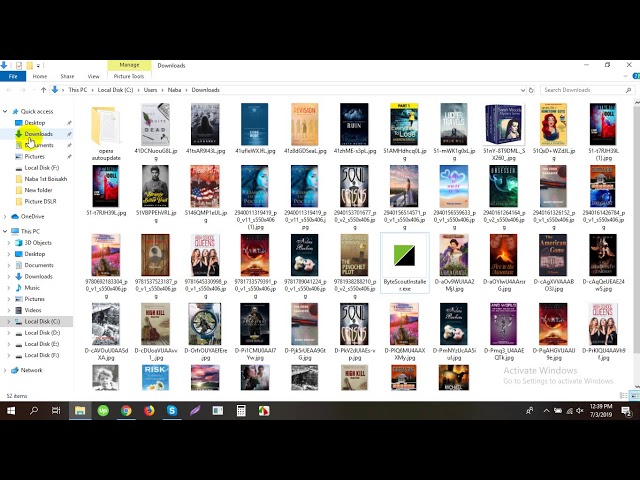This screenshot has width=640, height=480.
Task: Open address bar history dropdown
Action: click(523, 90)
